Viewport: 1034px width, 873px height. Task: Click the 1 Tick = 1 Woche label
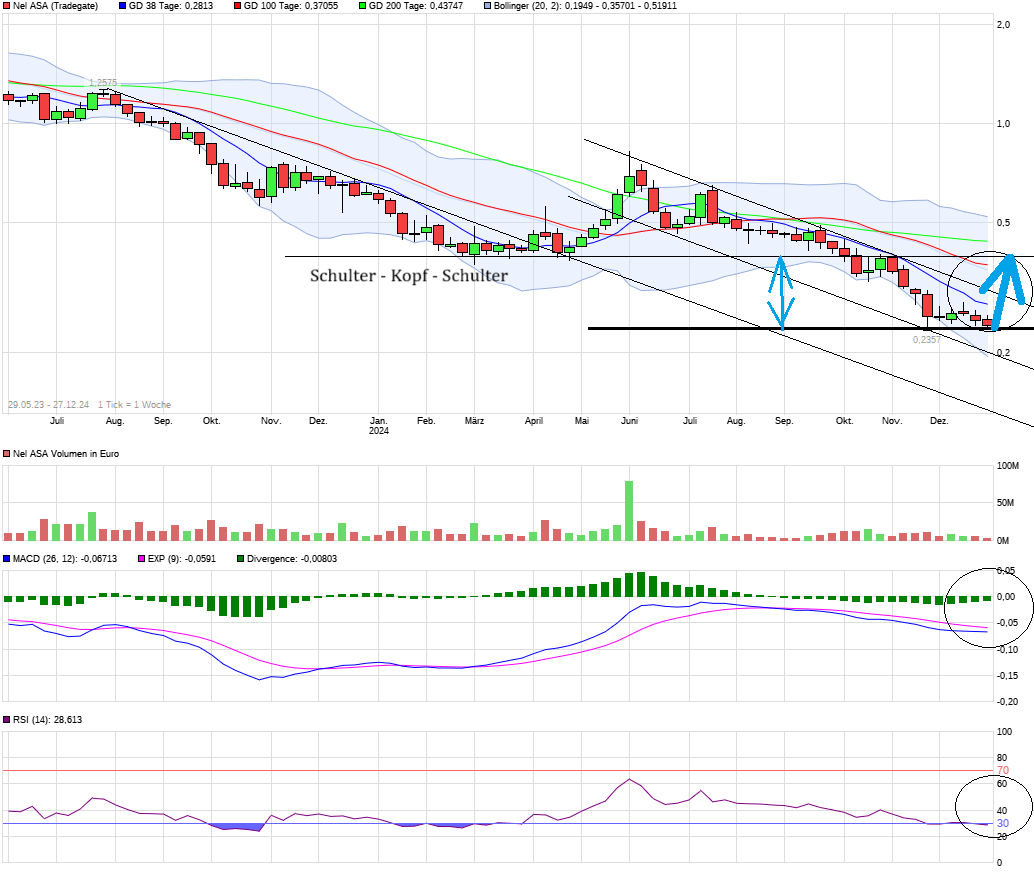tap(135, 404)
